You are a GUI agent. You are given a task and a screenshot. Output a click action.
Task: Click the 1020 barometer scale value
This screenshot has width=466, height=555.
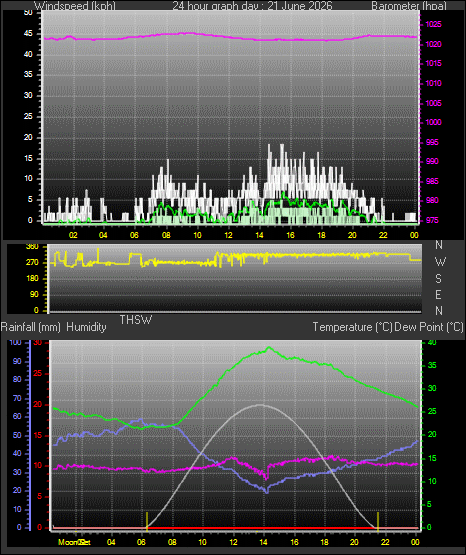click(x=433, y=45)
